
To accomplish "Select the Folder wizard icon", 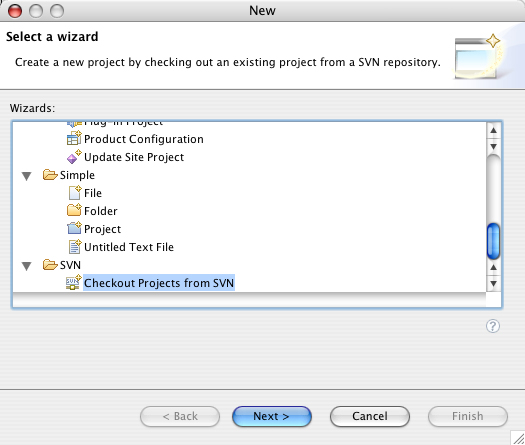I will click(x=74, y=210).
